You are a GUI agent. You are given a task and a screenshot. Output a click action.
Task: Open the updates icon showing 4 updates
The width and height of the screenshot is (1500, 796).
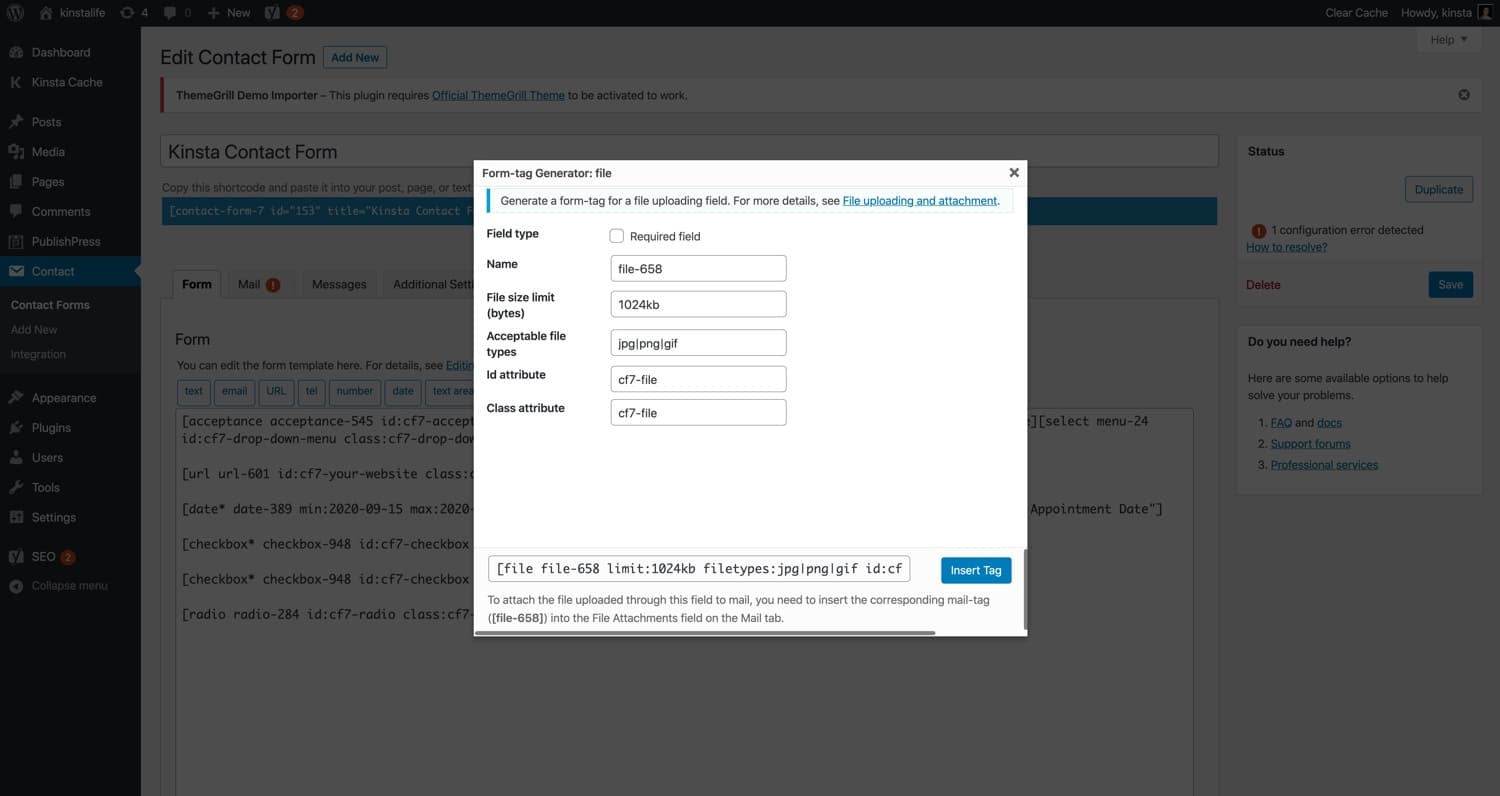[x=131, y=12]
